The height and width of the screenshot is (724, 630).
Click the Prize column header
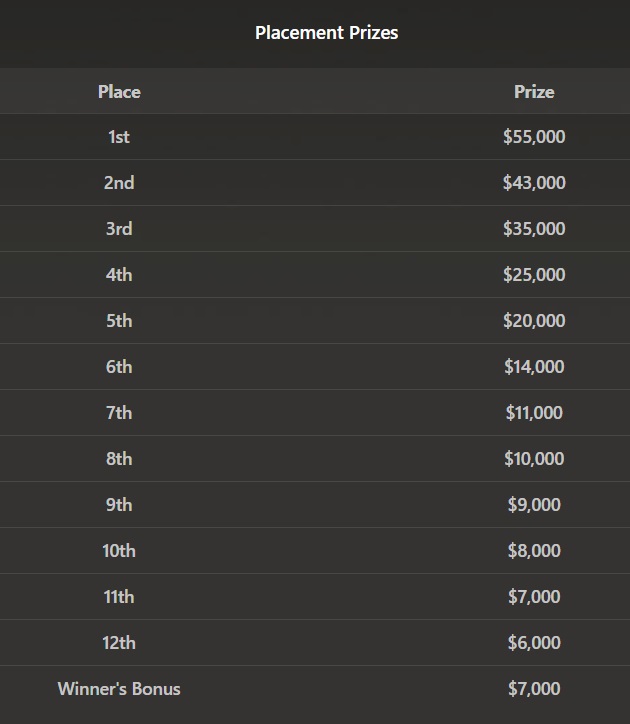coord(534,92)
